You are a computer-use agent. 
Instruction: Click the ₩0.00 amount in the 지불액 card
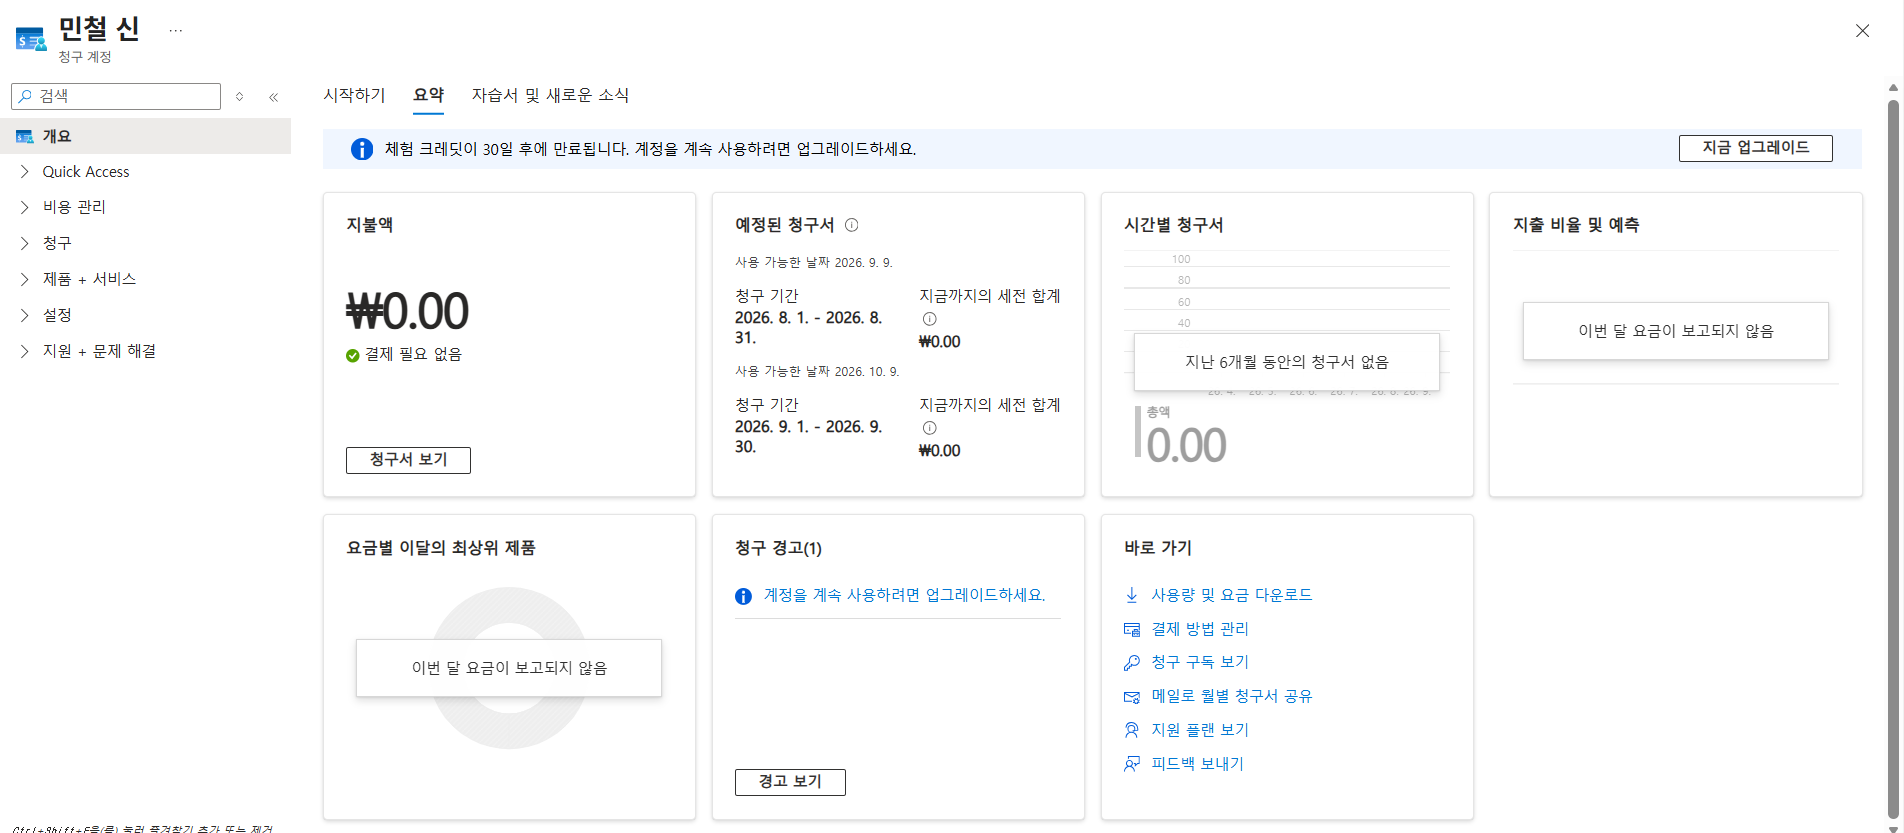click(x=407, y=311)
